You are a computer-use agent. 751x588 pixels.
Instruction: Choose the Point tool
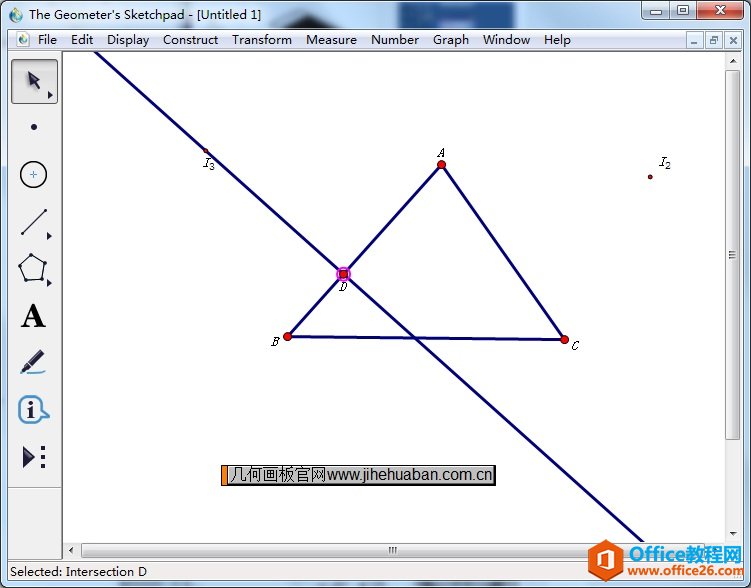[34, 127]
